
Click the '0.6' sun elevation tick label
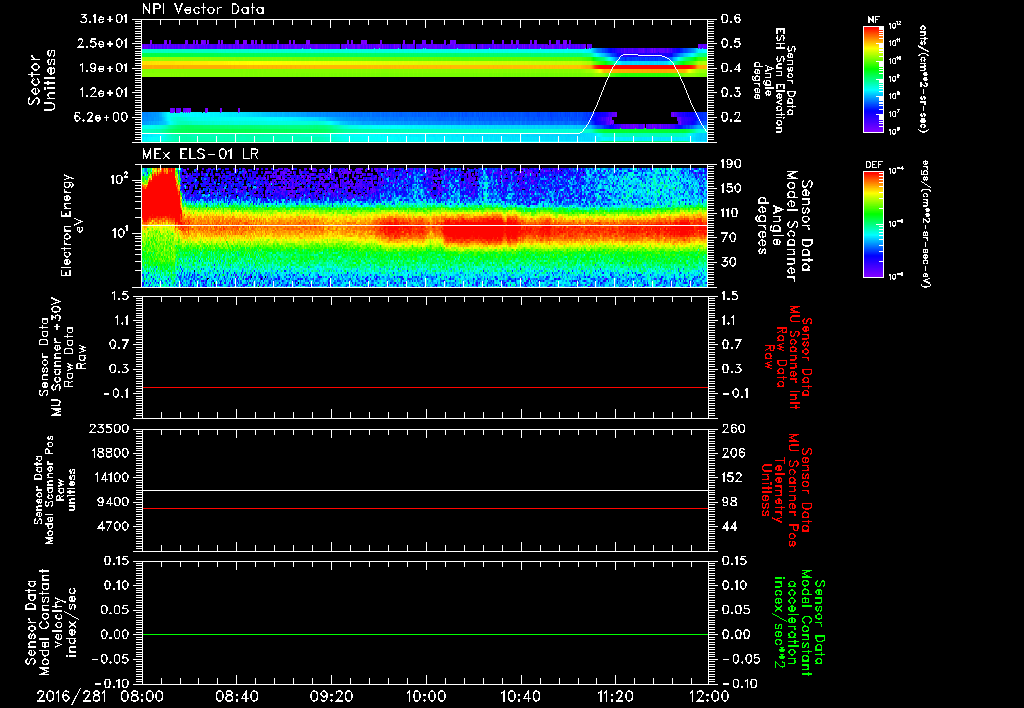[x=731, y=19]
